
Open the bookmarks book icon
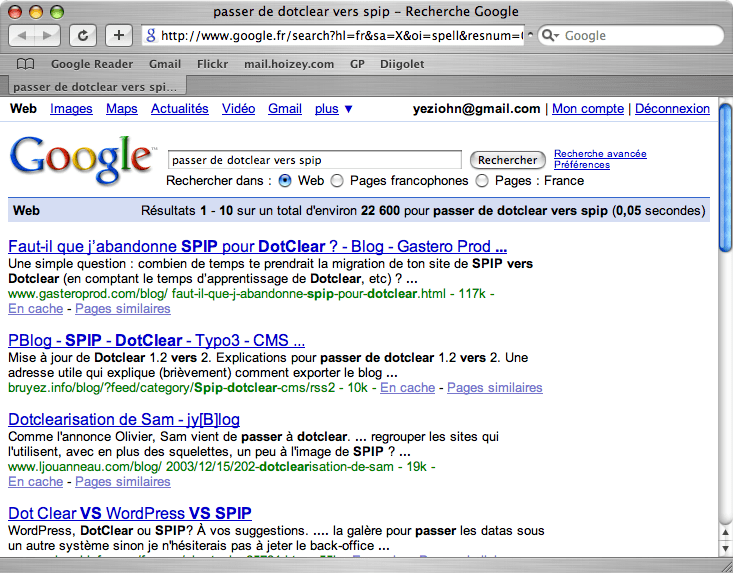pos(25,64)
